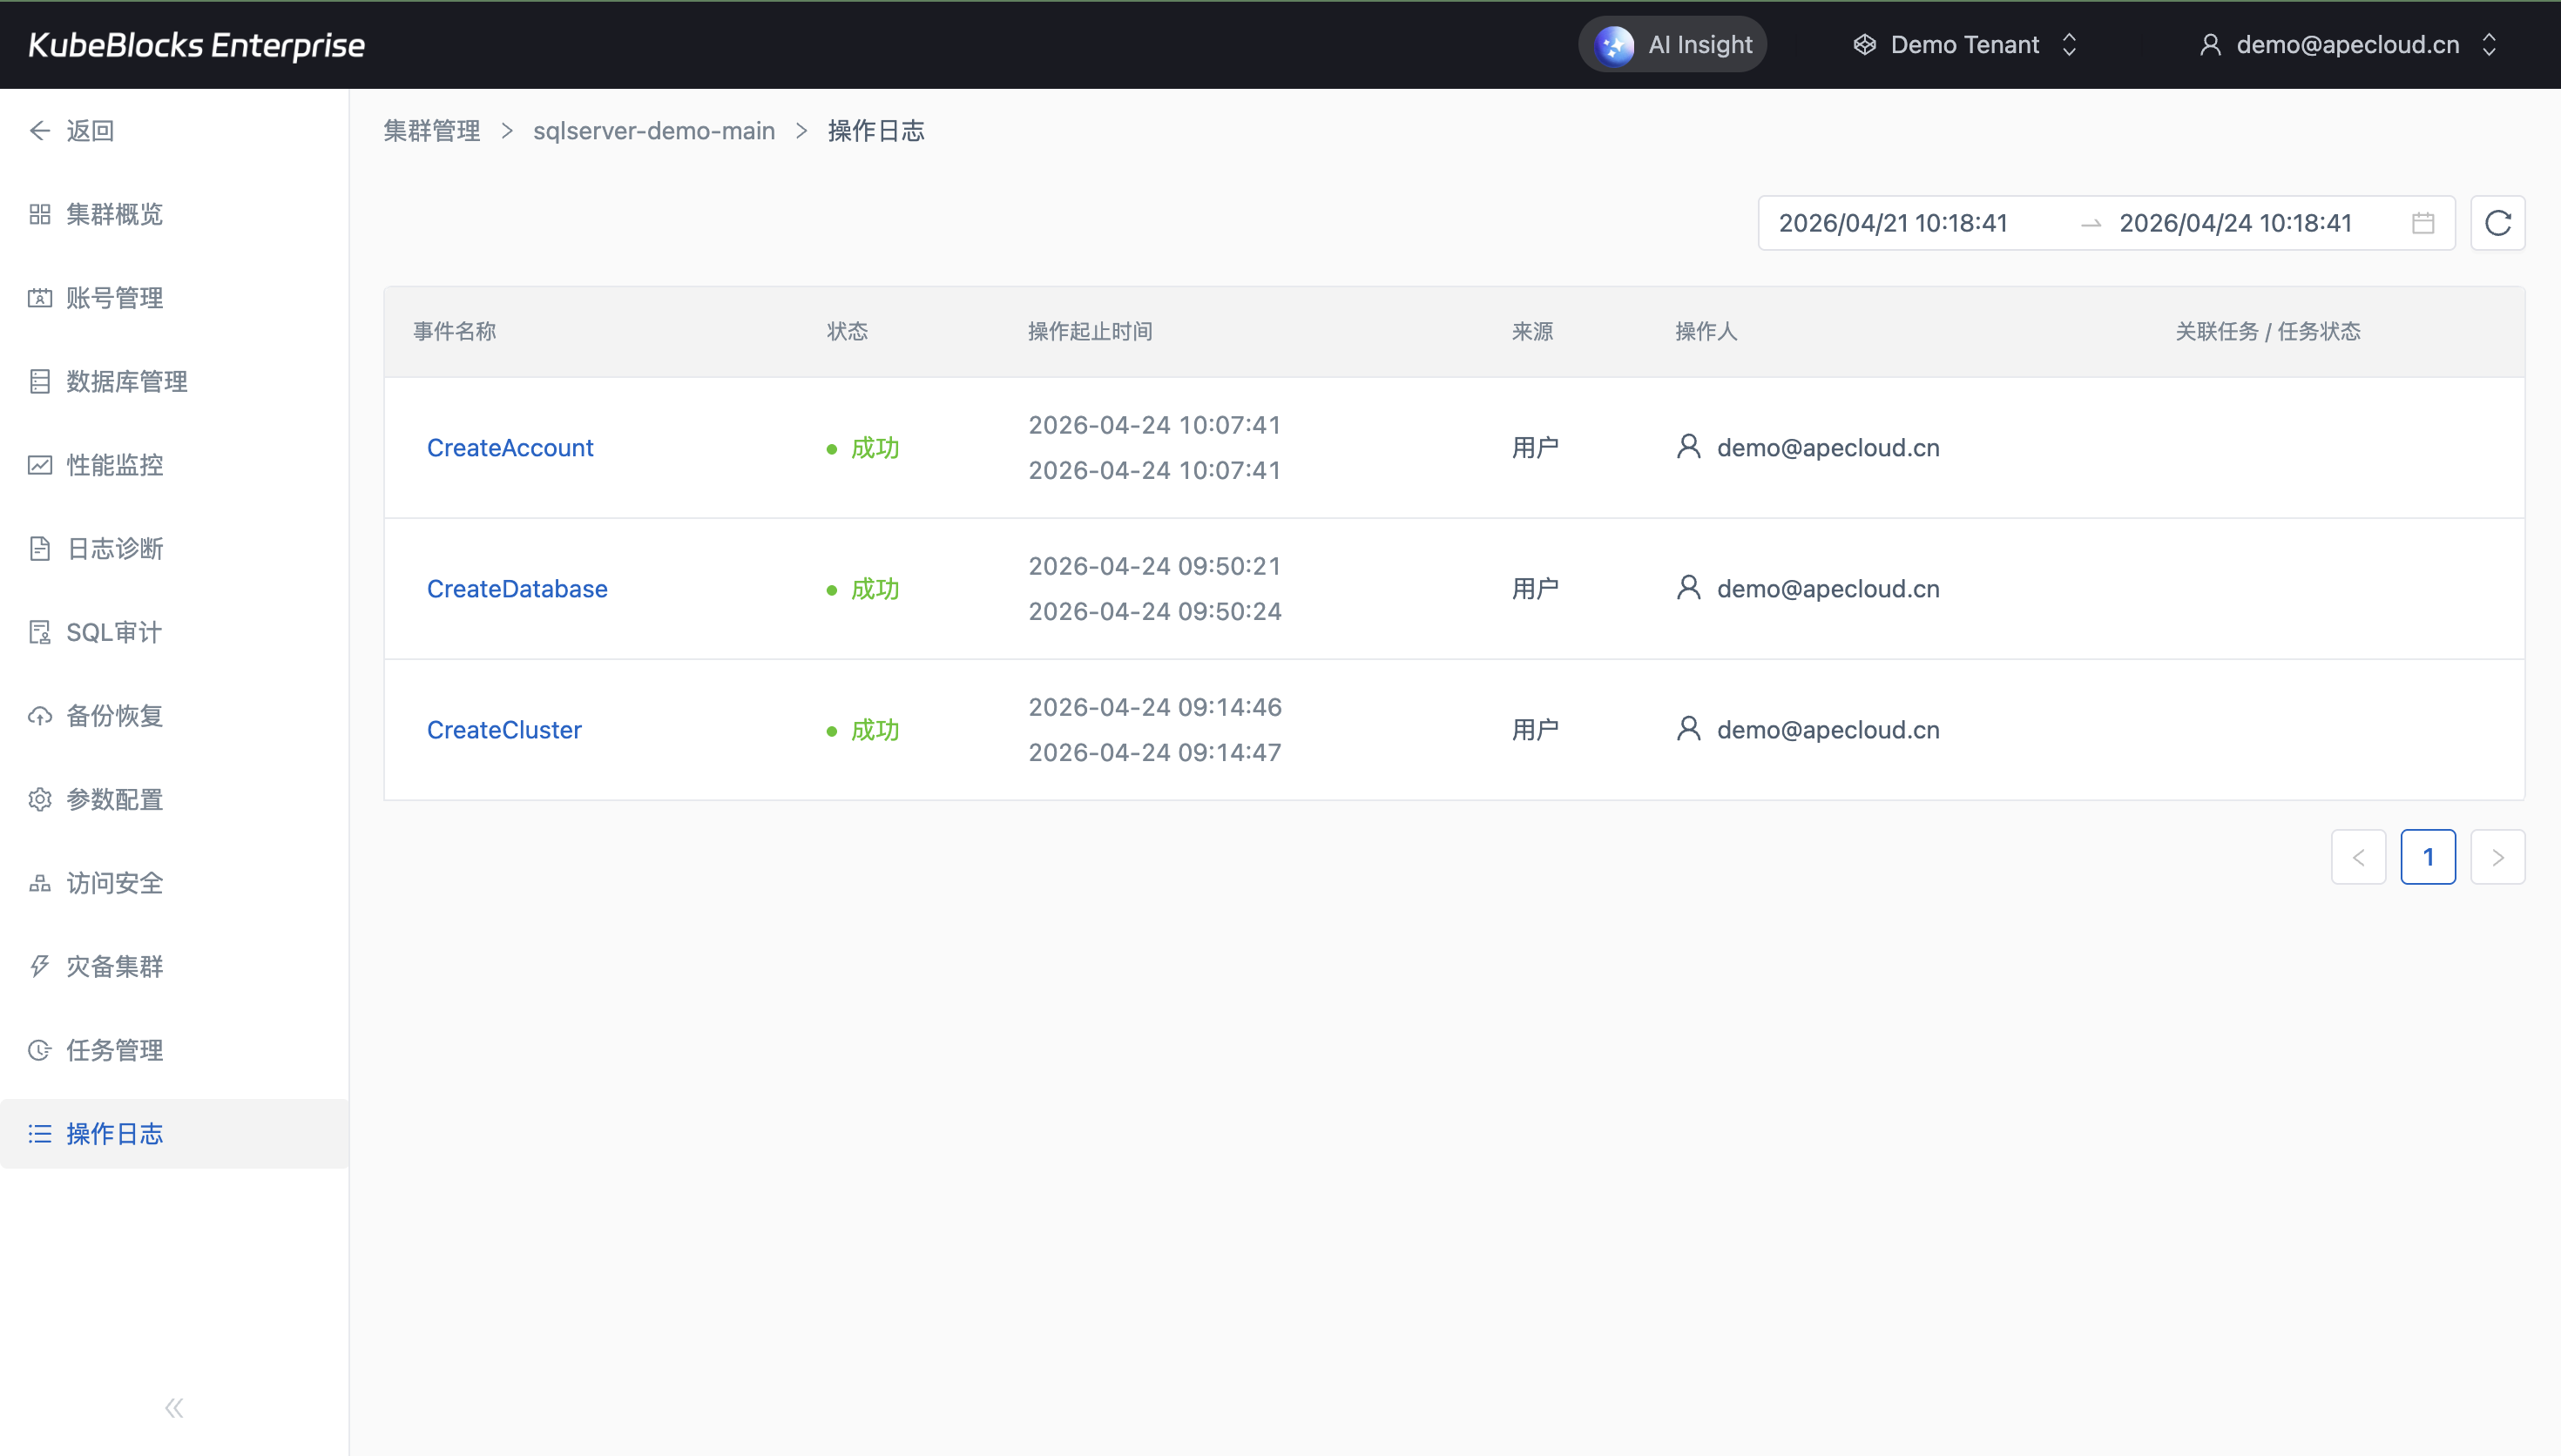Go to next page arrow in pagination
The height and width of the screenshot is (1456, 2561).
click(x=2497, y=857)
